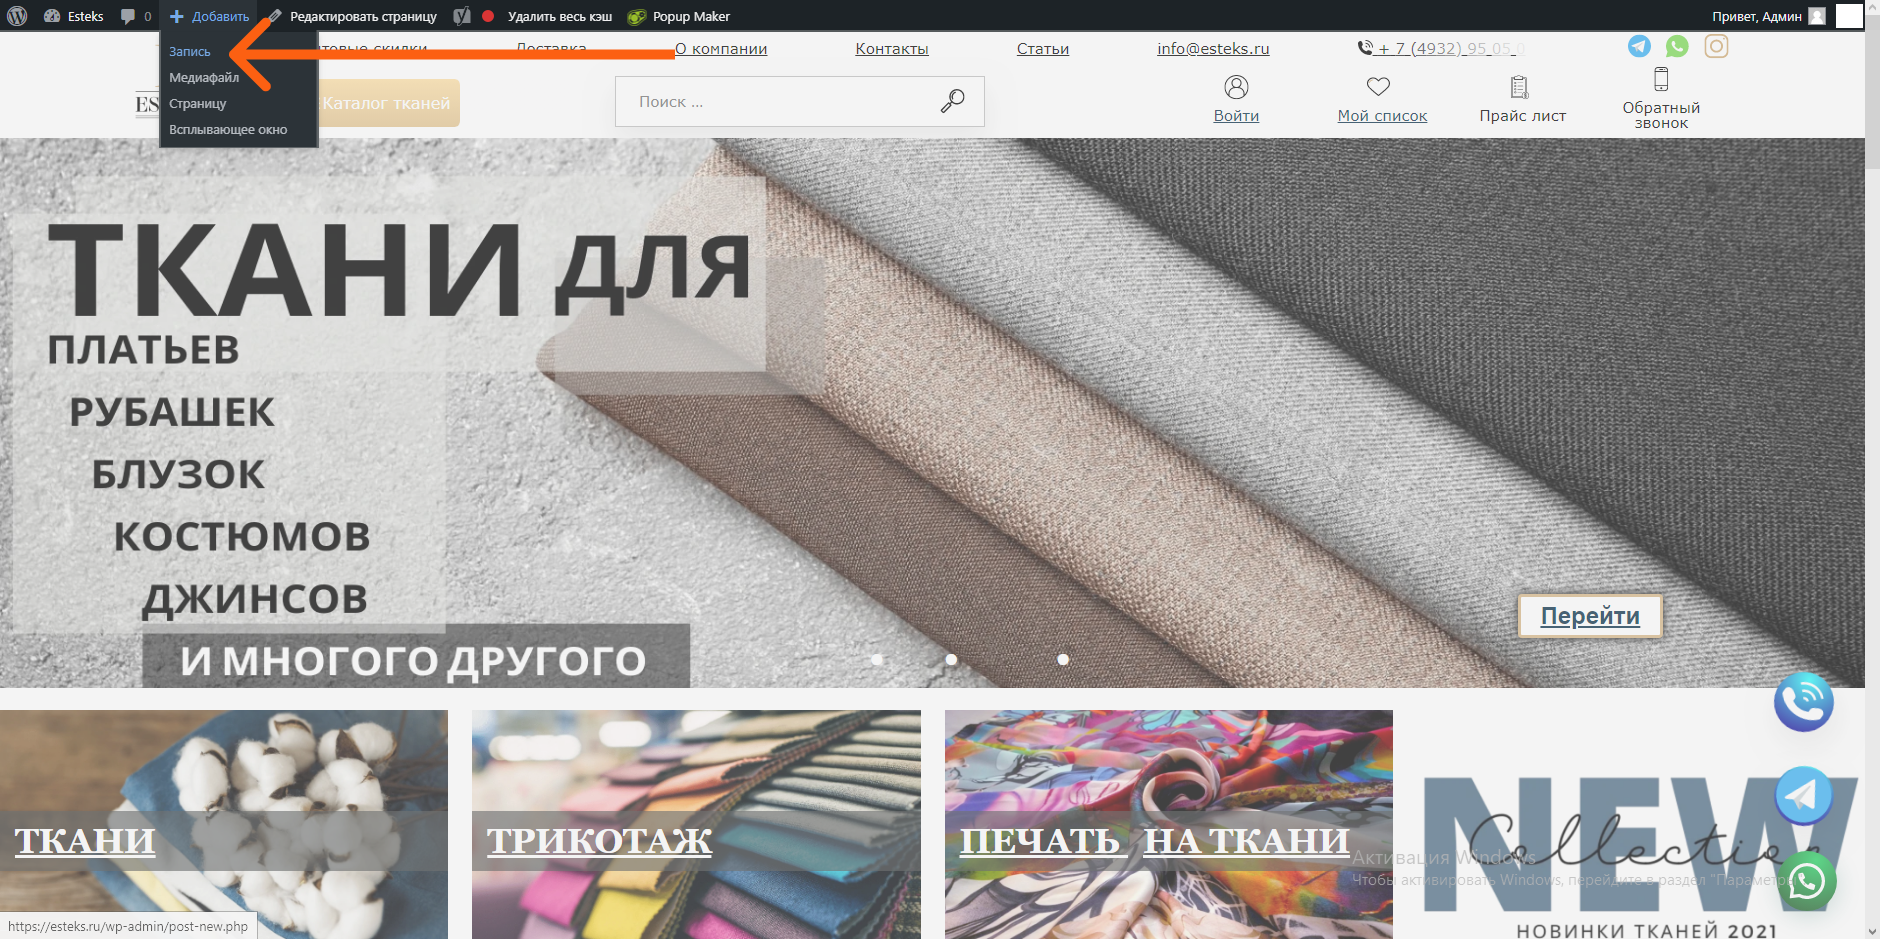Focus the Поиск search field
Screen dimensions: 1880x939
click(780, 101)
